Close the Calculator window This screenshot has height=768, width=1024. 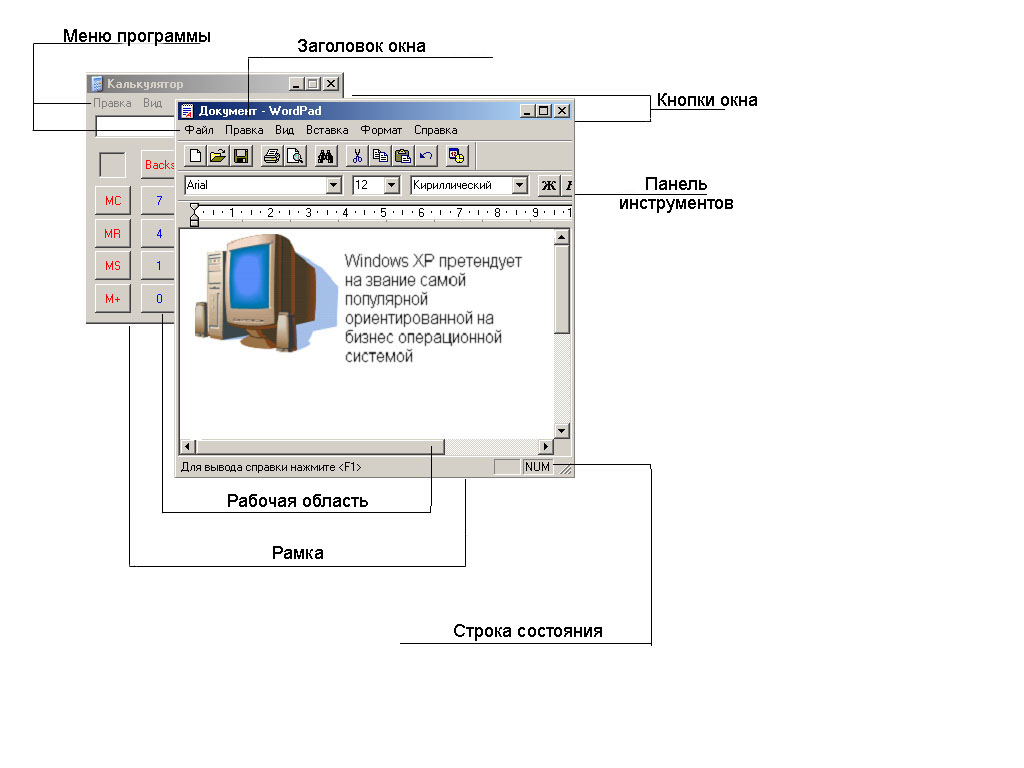pyautogui.click(x=332, y=84)
